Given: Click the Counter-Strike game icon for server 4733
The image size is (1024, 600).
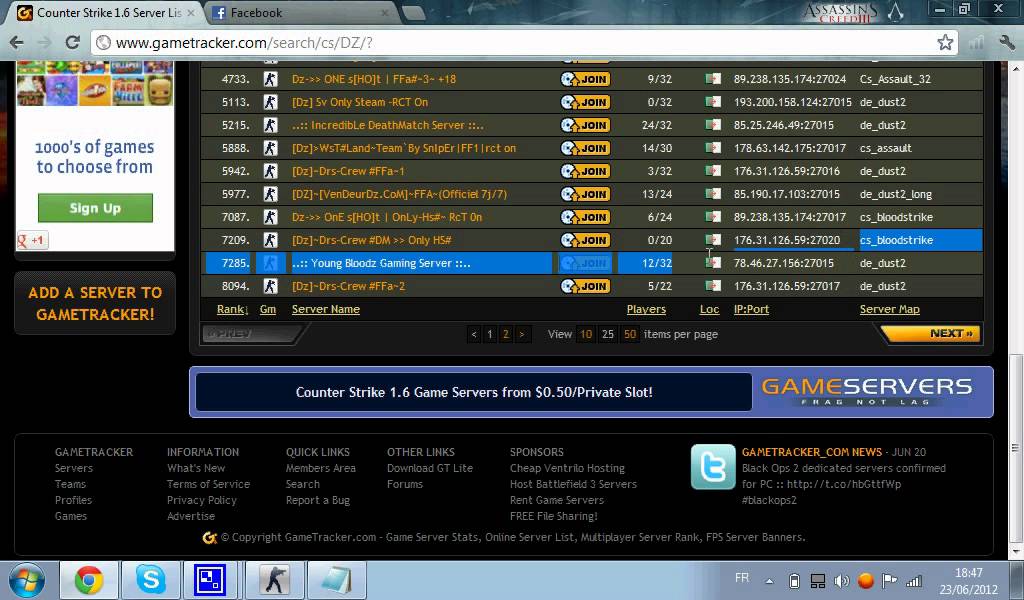Looking at the screenshot, I should click(x=270, y=79).
